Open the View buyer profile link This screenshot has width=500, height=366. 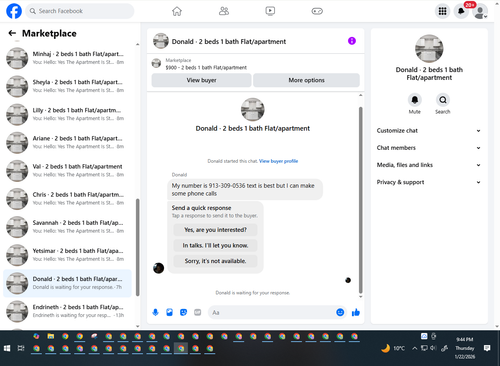[278, 161]
